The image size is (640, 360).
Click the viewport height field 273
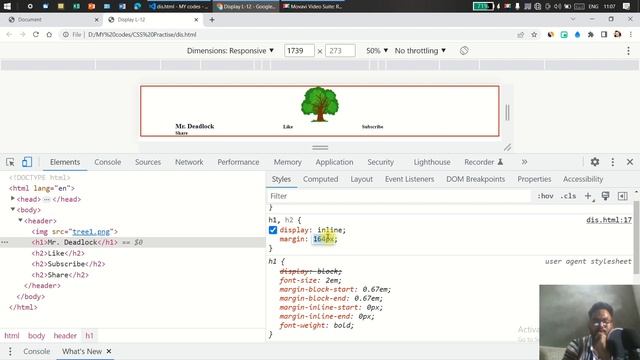pos(340,51)
